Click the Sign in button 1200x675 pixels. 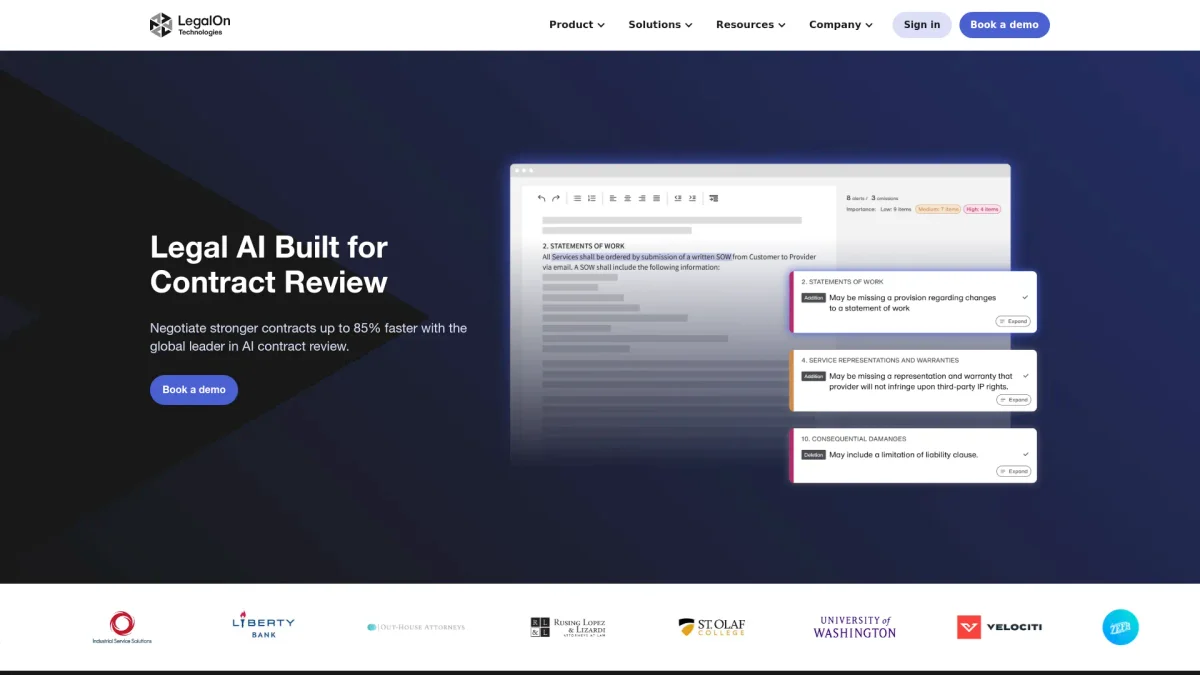921,25
